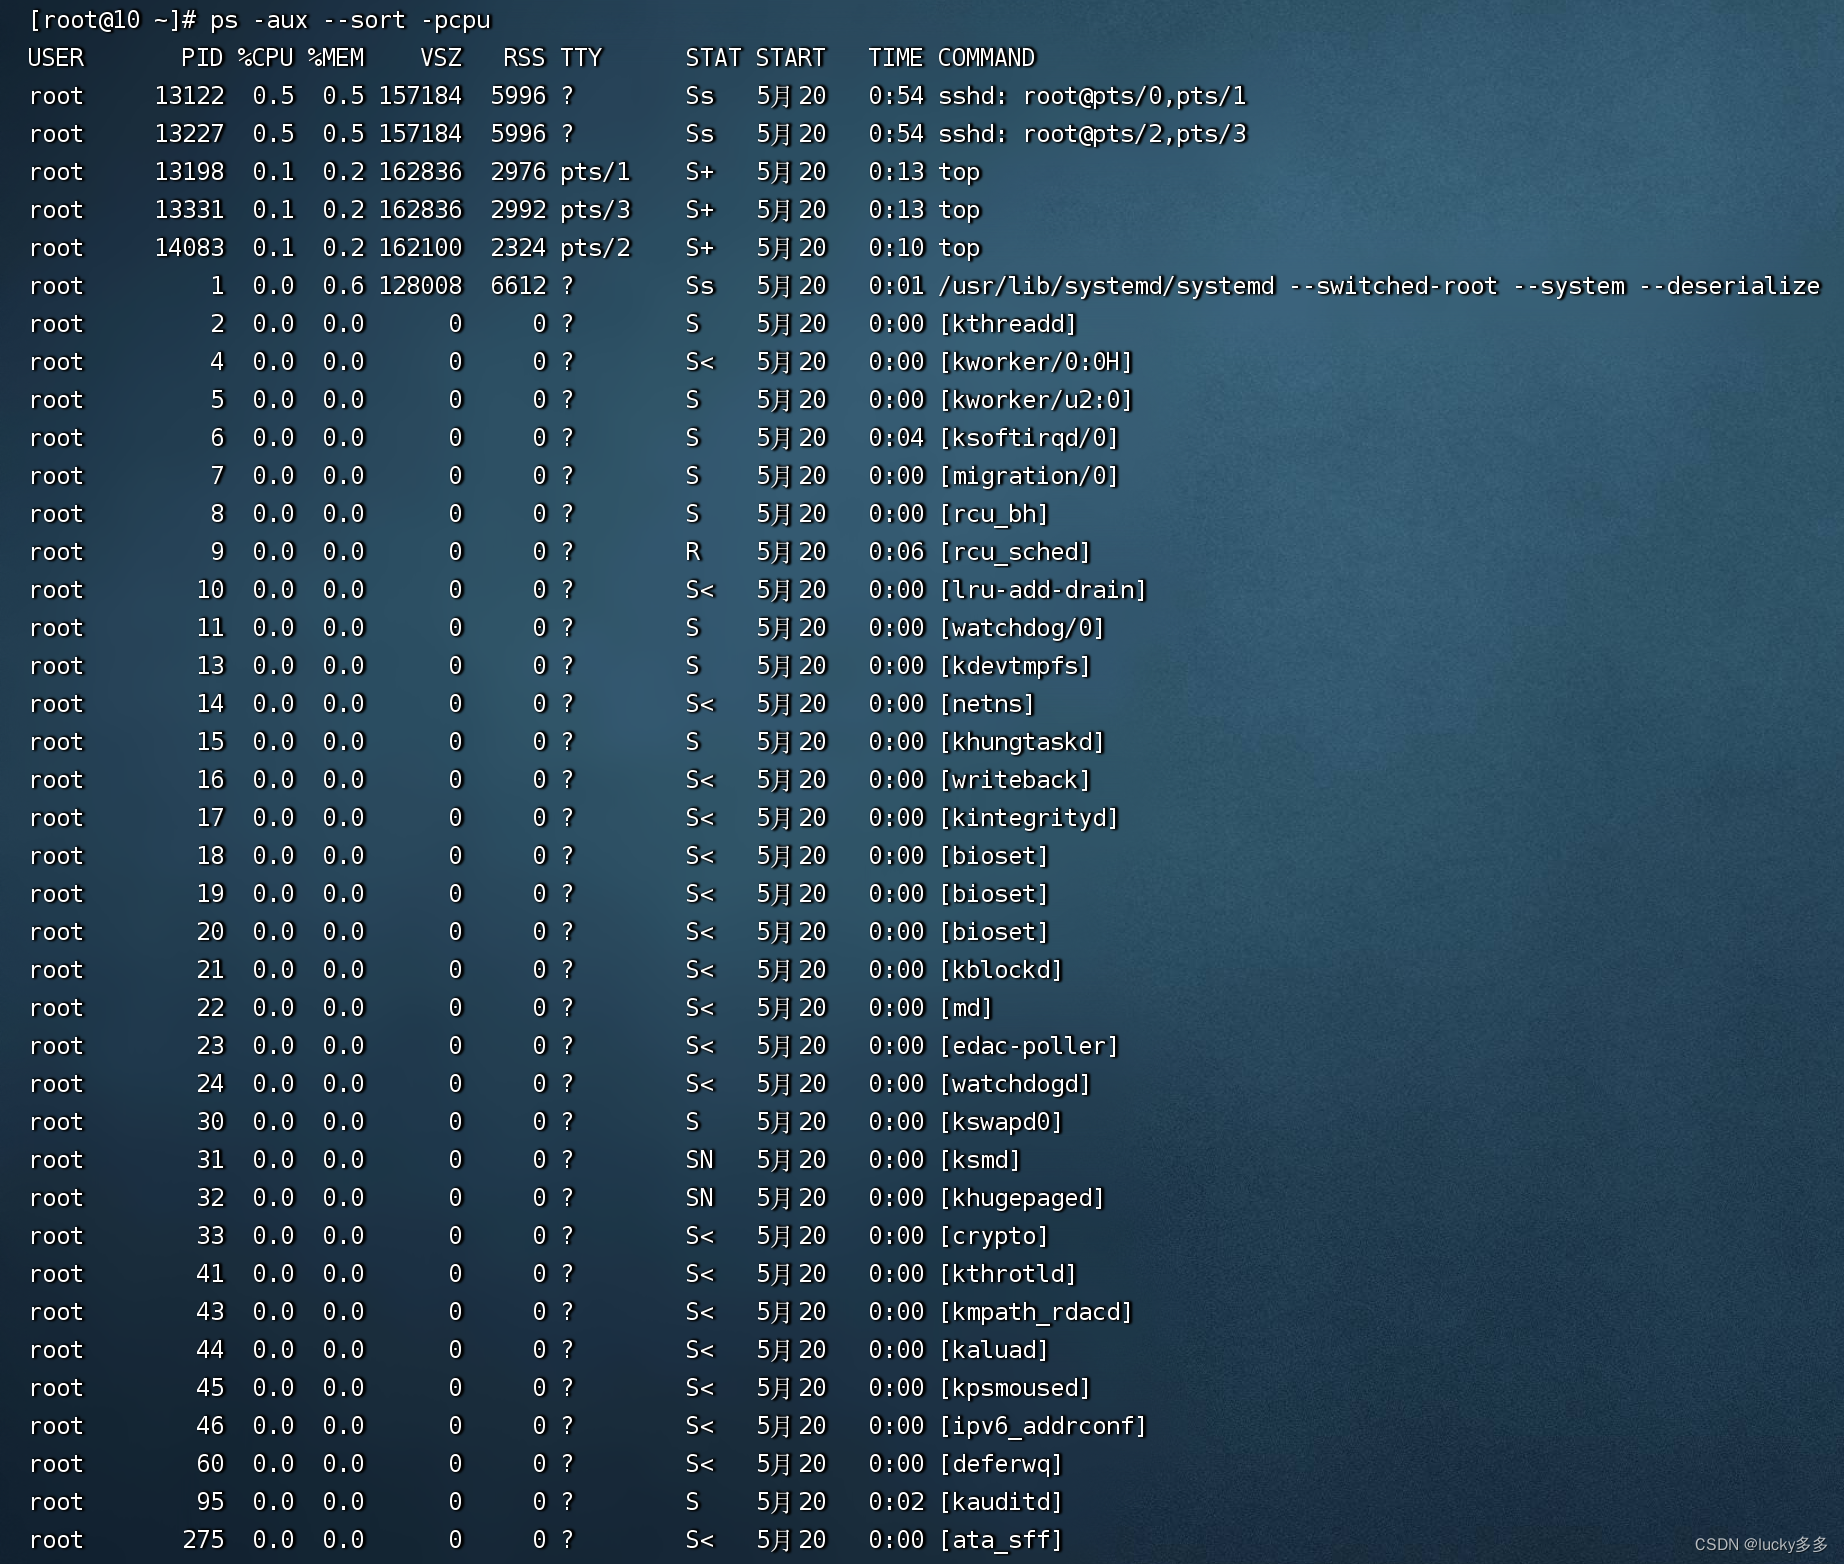Click [md] process name

tap(966, 1008)
